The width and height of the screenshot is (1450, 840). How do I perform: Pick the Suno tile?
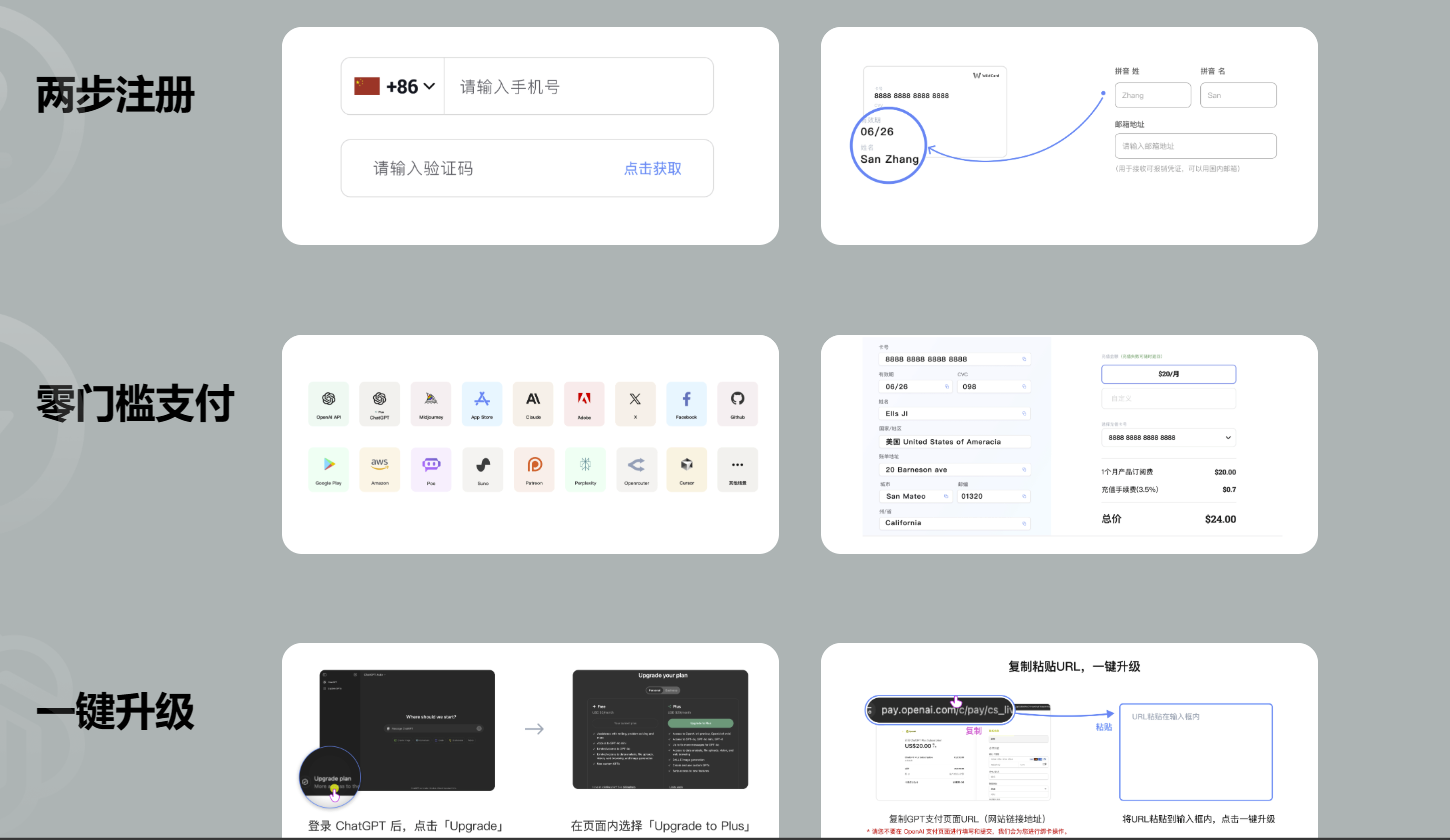[482, 469]
